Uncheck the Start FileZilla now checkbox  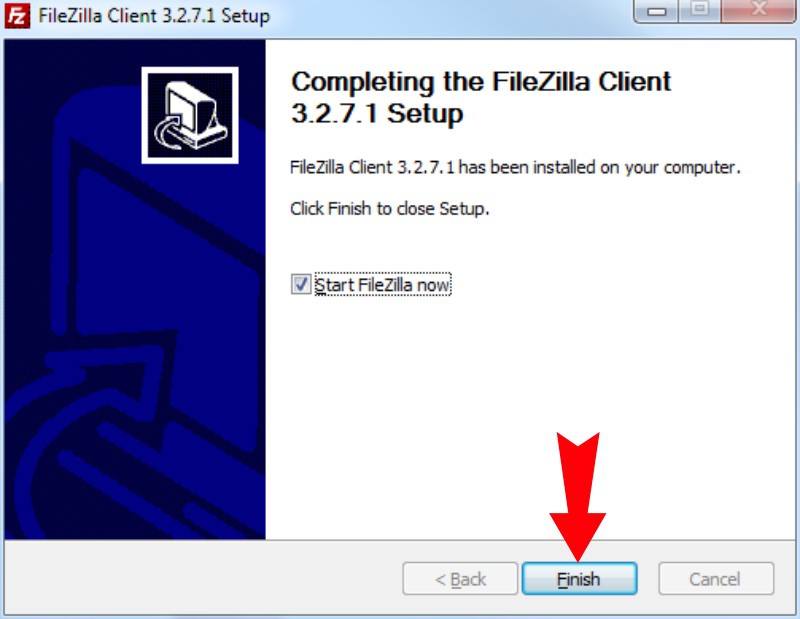(x=301, y=284)
